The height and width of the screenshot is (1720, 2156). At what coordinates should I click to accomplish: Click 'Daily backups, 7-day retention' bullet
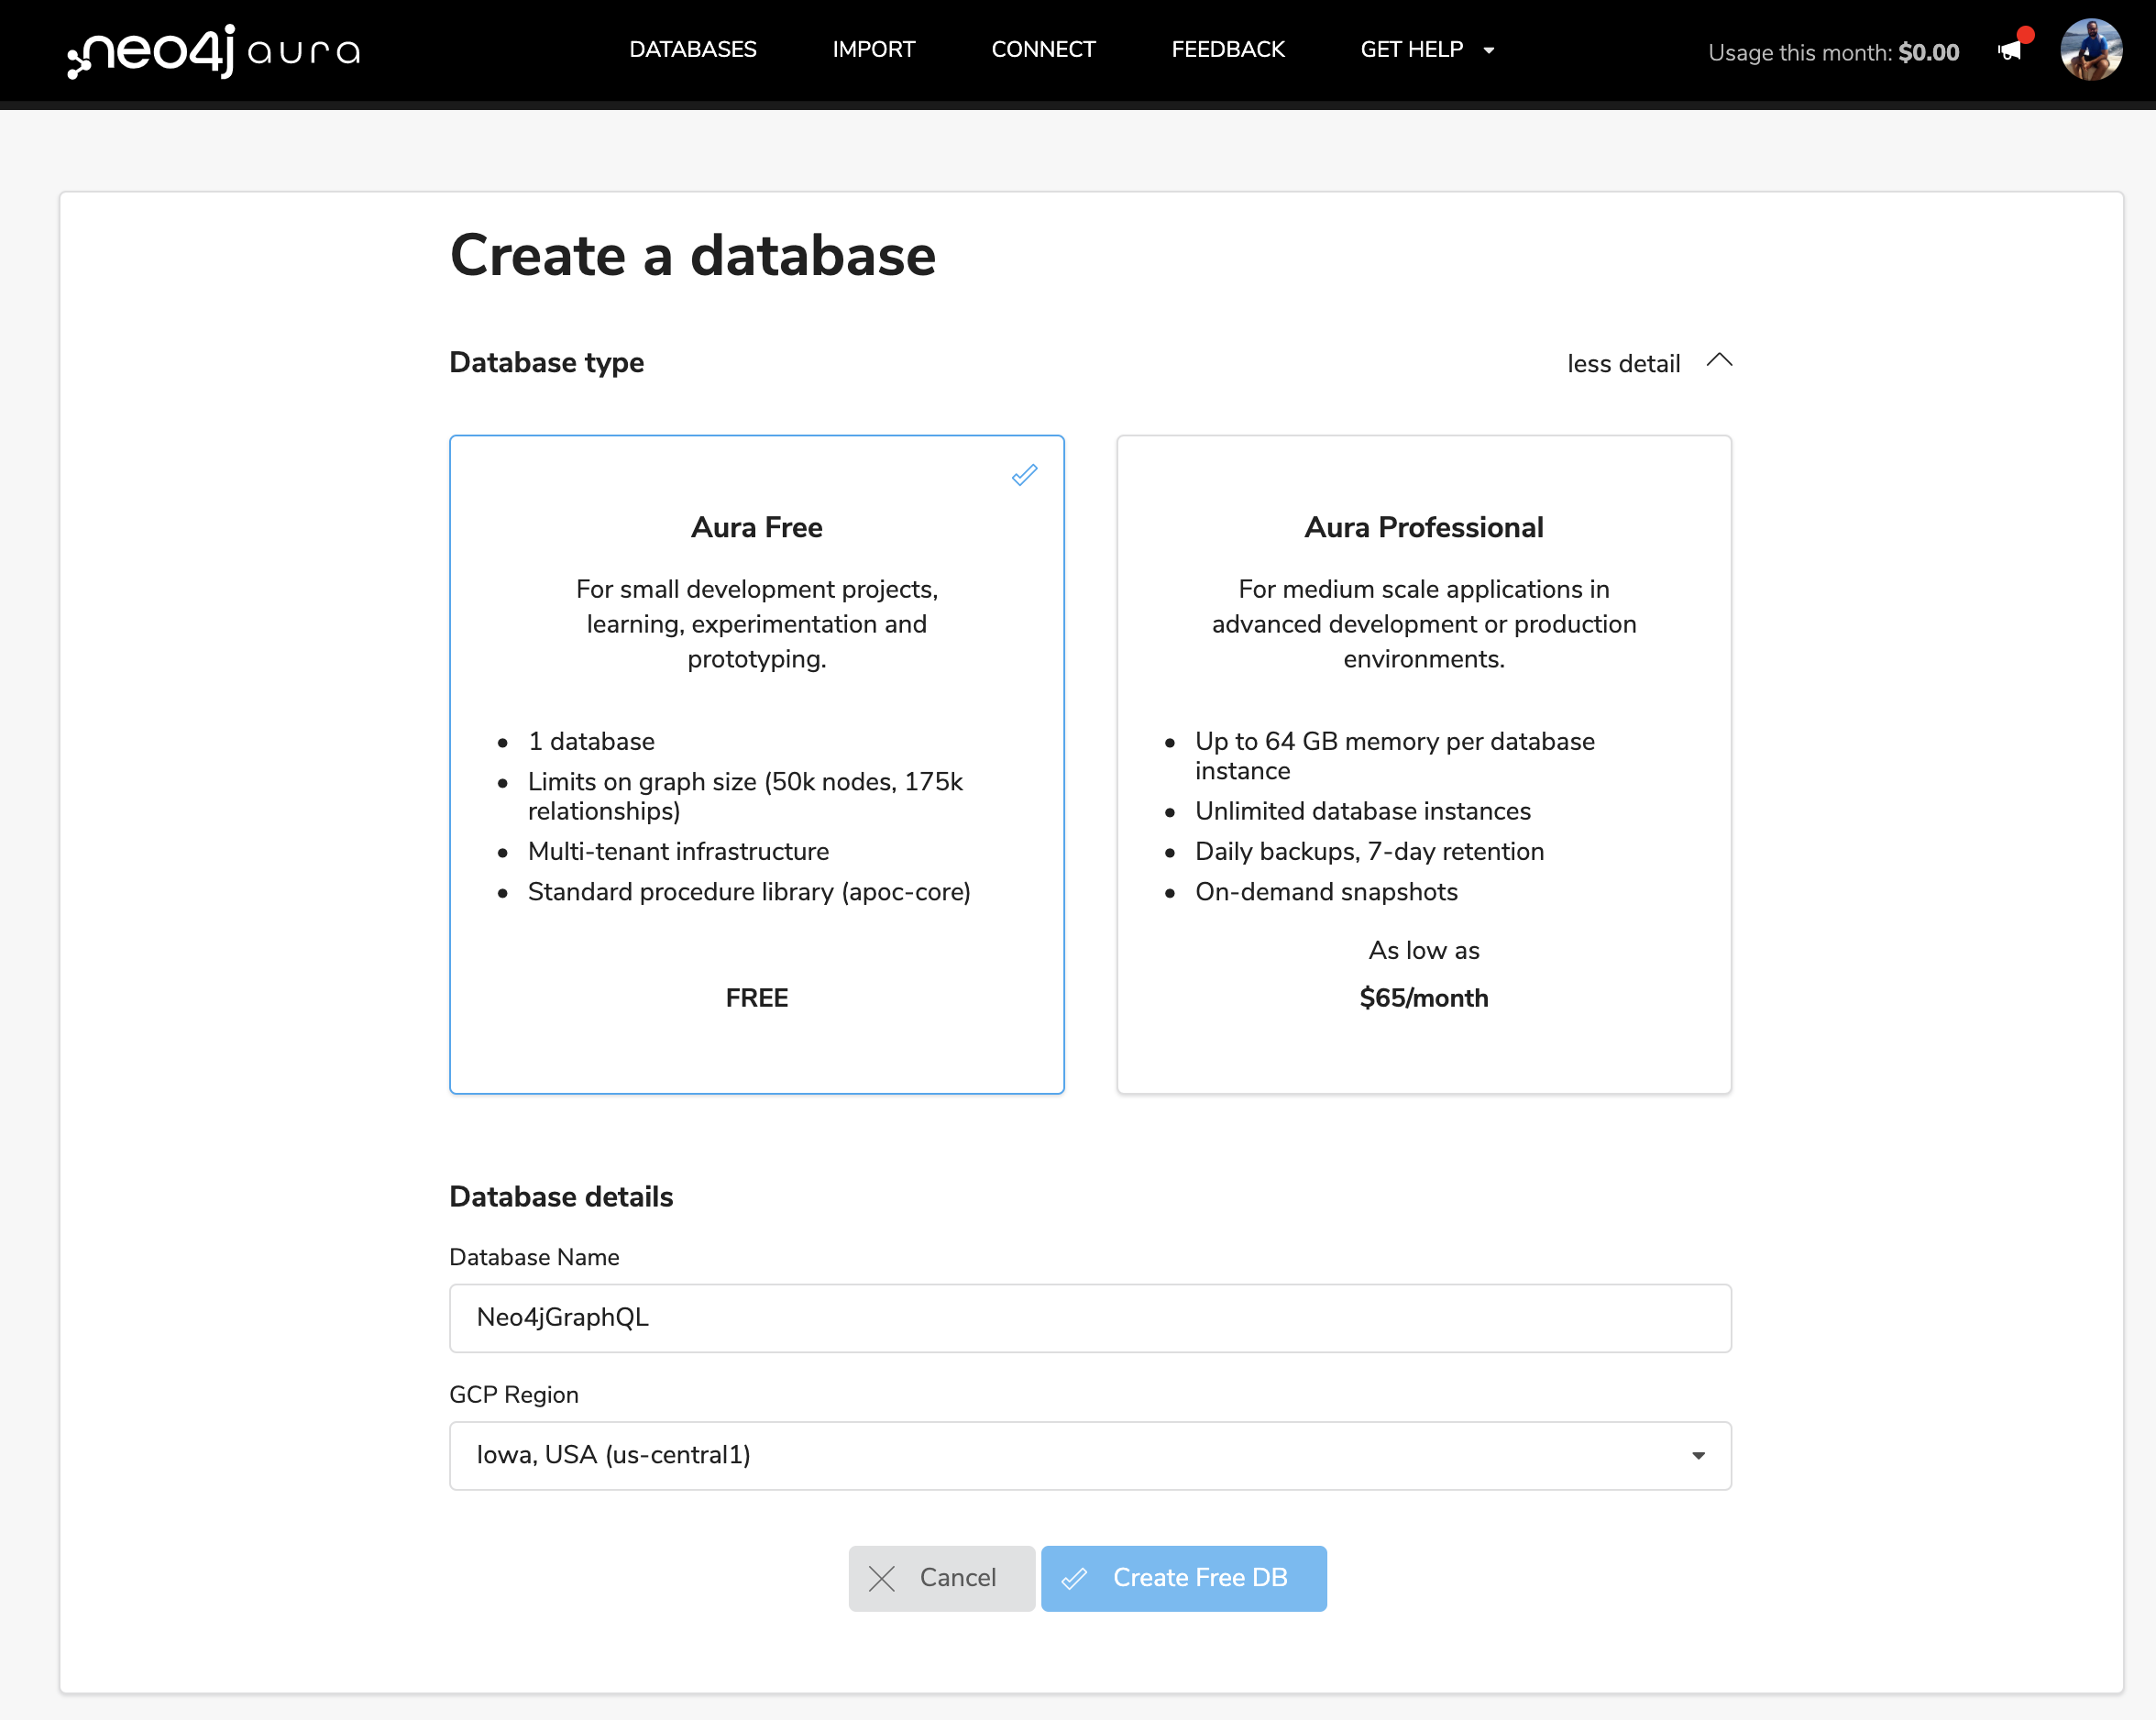tap(1369, 851)
